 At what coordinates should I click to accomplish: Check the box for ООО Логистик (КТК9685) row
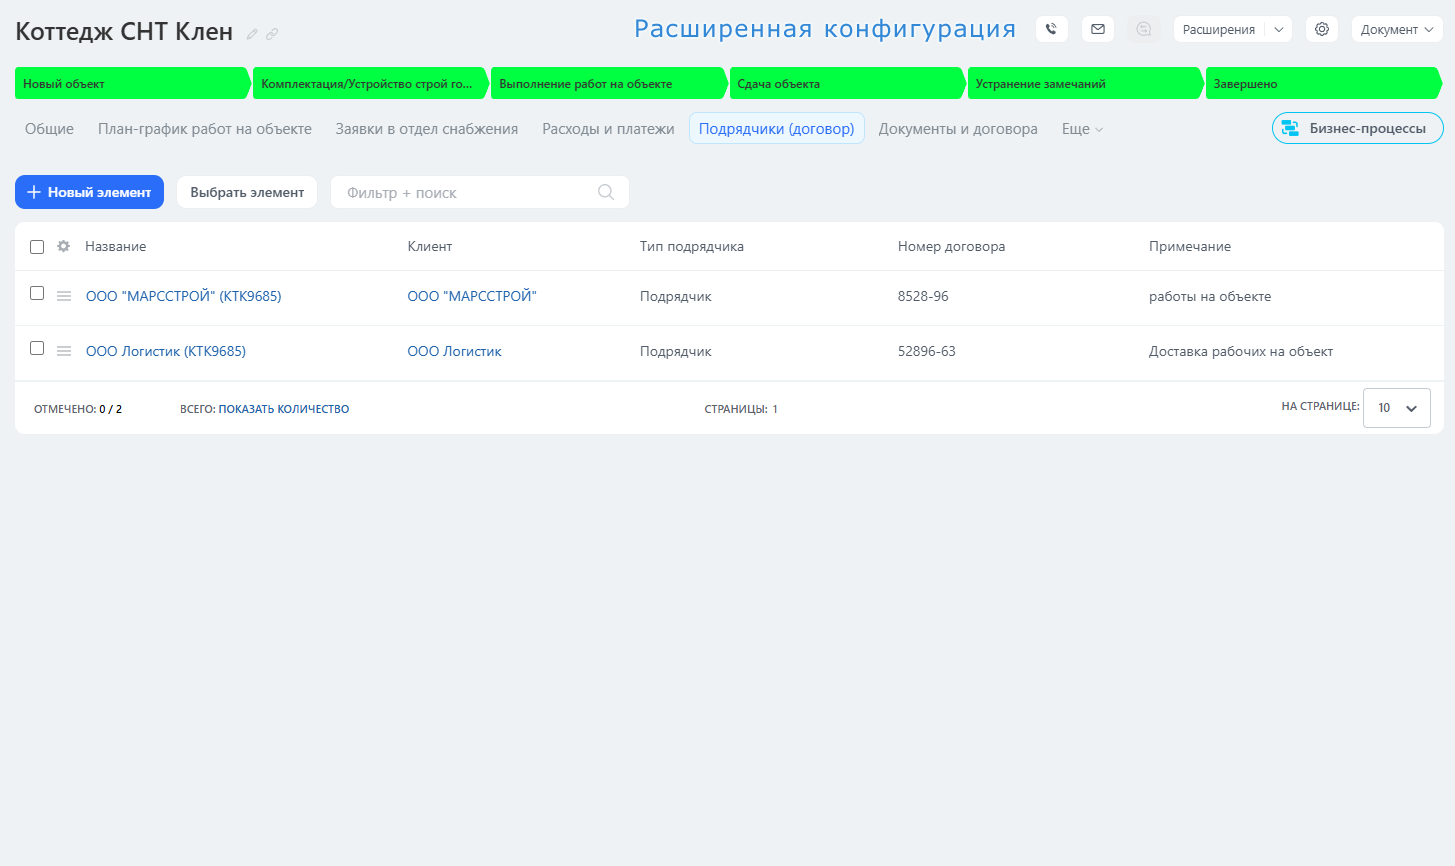pos(37,348)
